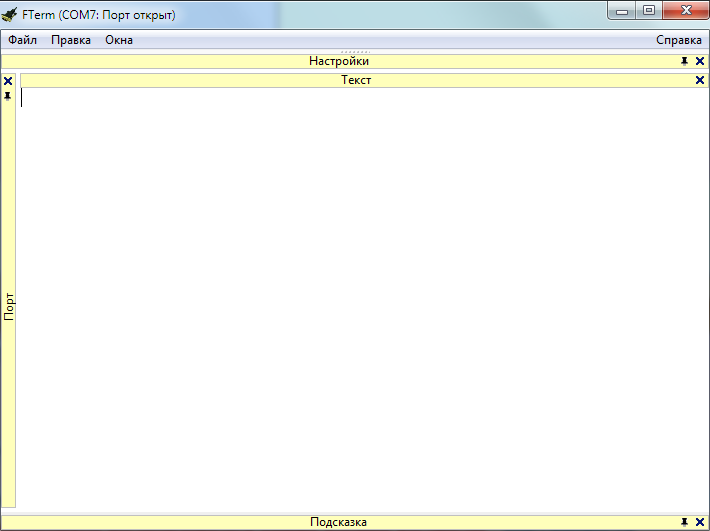Click the FTerm application icon in title bar
Viewport: 710px width, 531px height.
[x=10, y=14]
